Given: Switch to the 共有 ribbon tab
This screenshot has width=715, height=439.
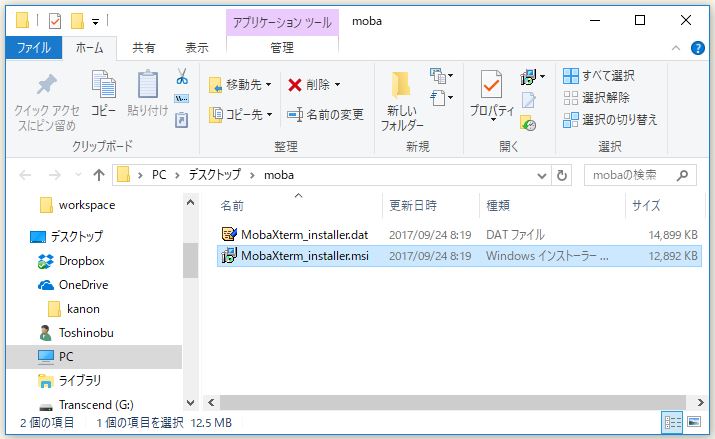Looking at the screenshot, I should (x=143, y=47).
